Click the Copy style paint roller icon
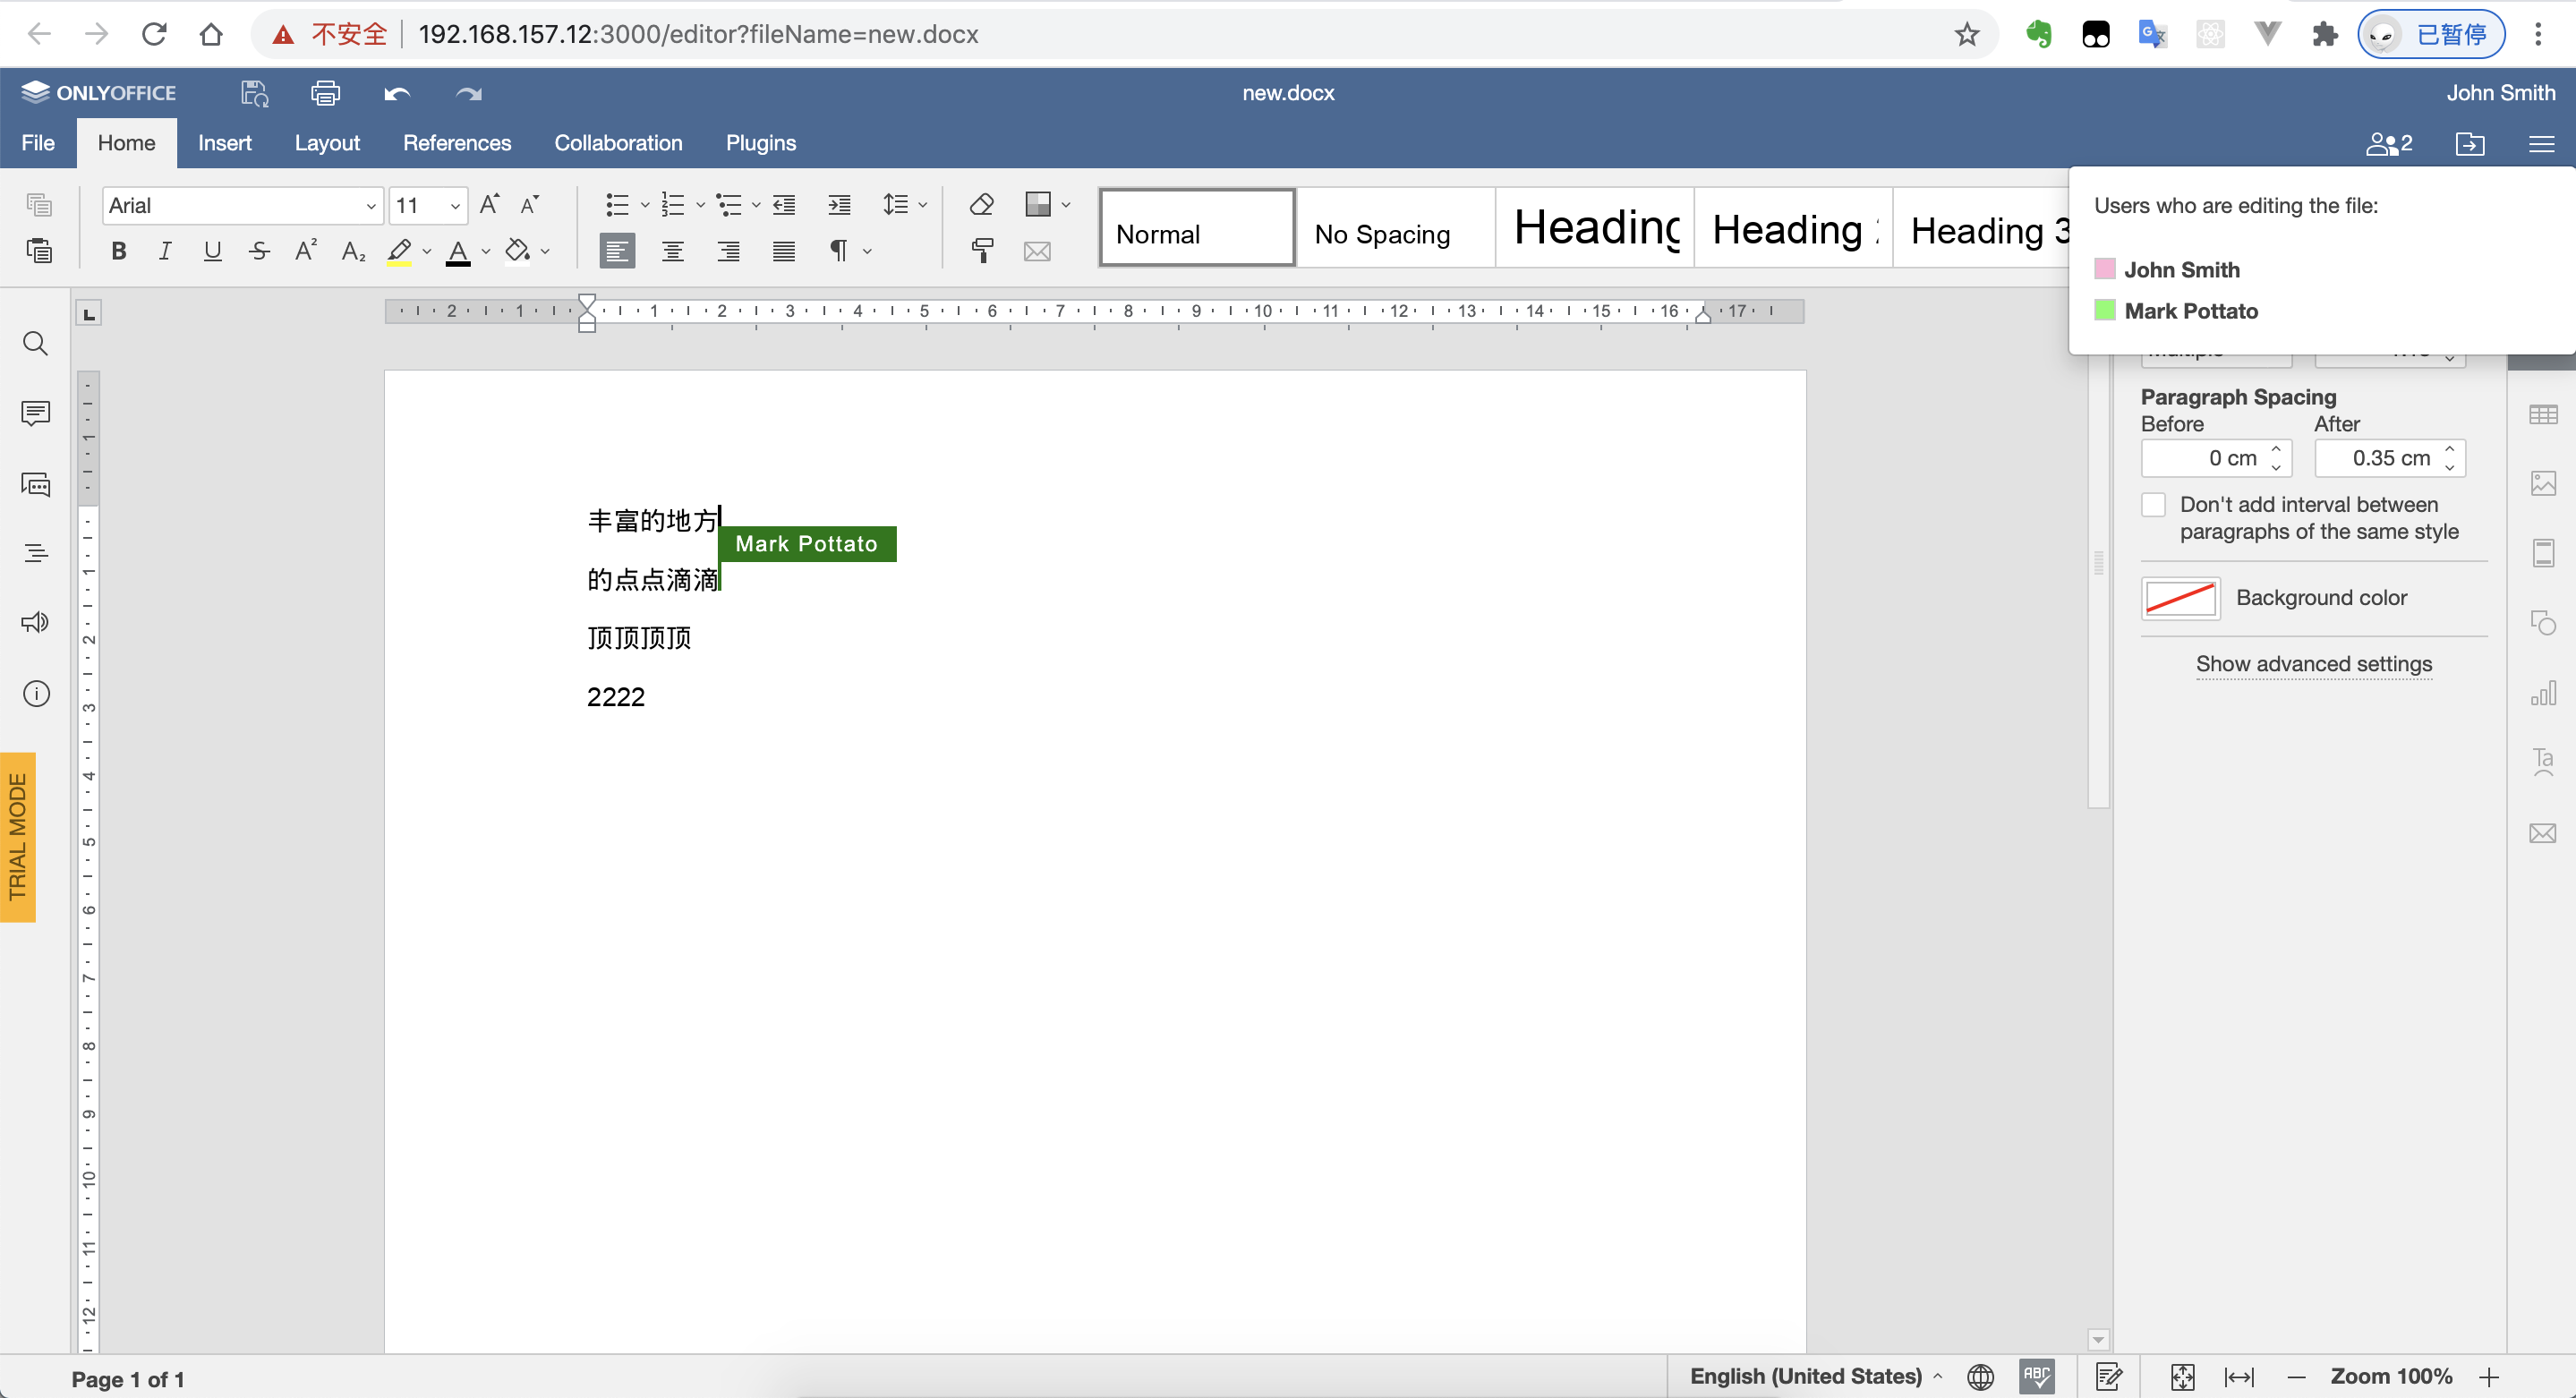The image size is (2576, 1398). (982, 251)
